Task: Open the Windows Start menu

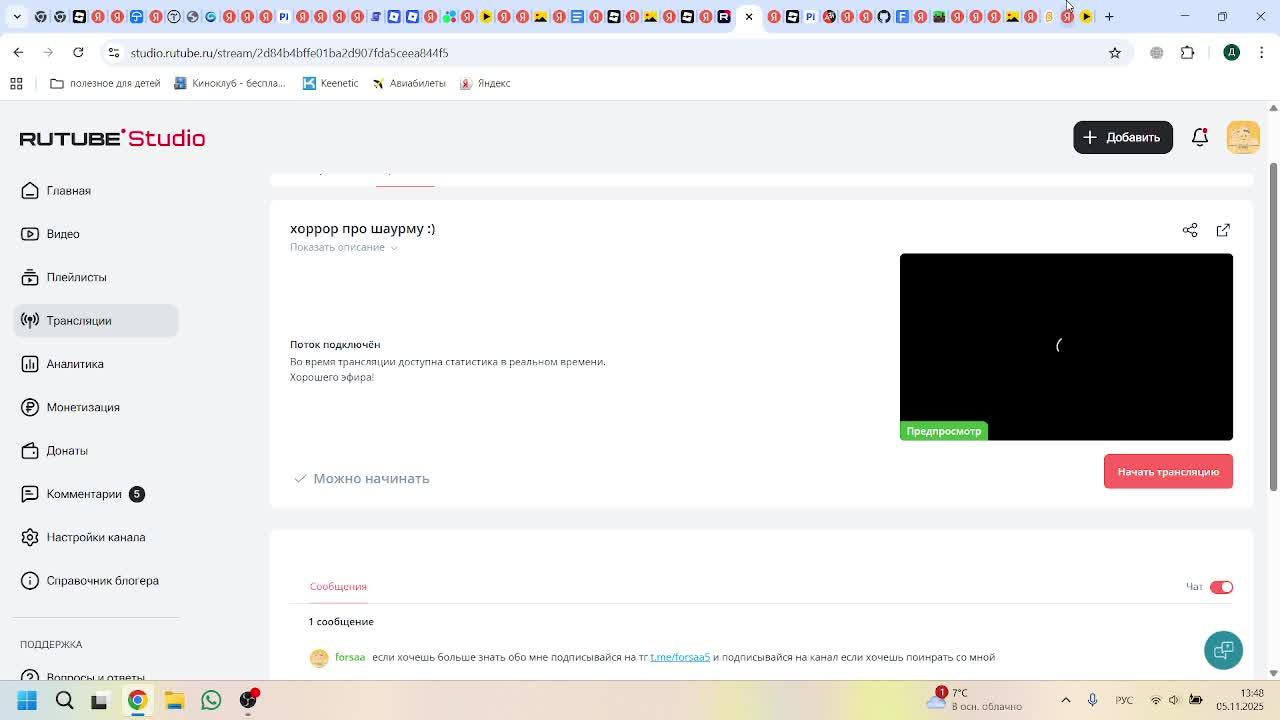Action: click(x=27, y=700)
